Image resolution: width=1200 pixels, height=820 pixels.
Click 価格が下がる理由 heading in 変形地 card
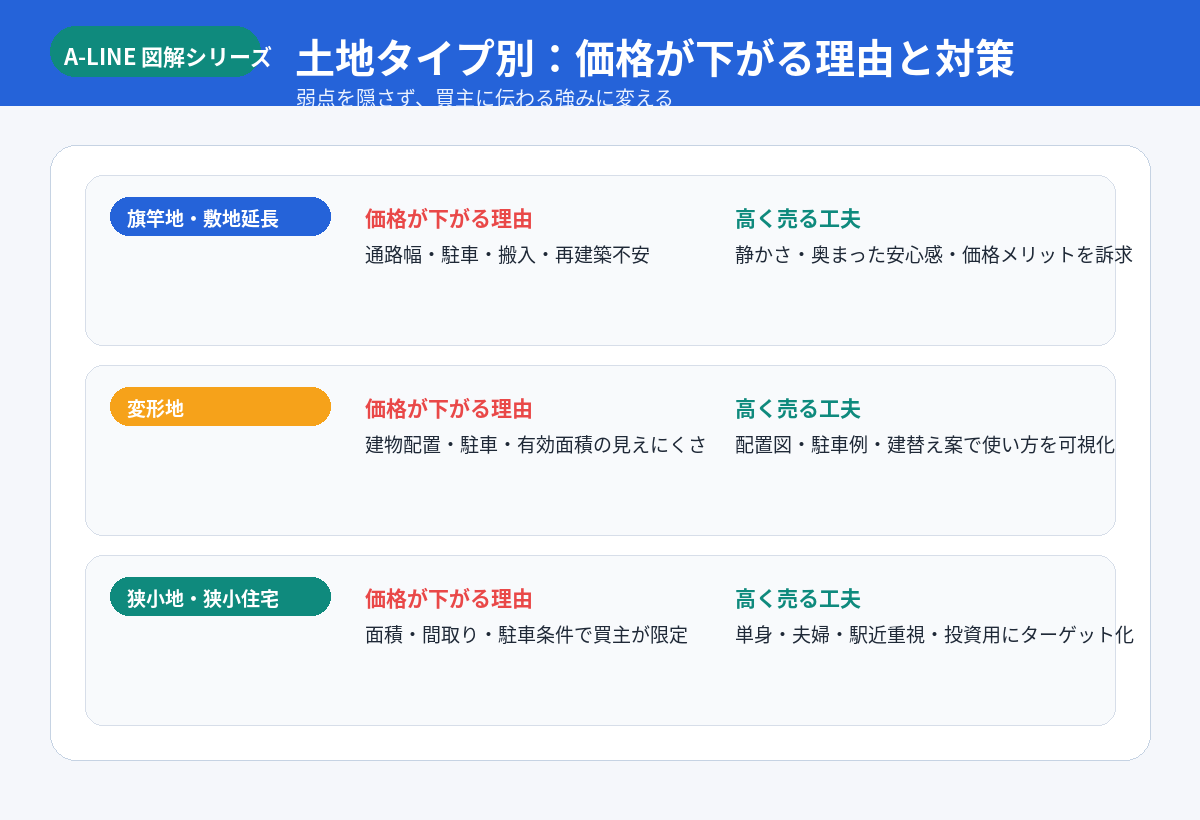click(x=448, y=409)
